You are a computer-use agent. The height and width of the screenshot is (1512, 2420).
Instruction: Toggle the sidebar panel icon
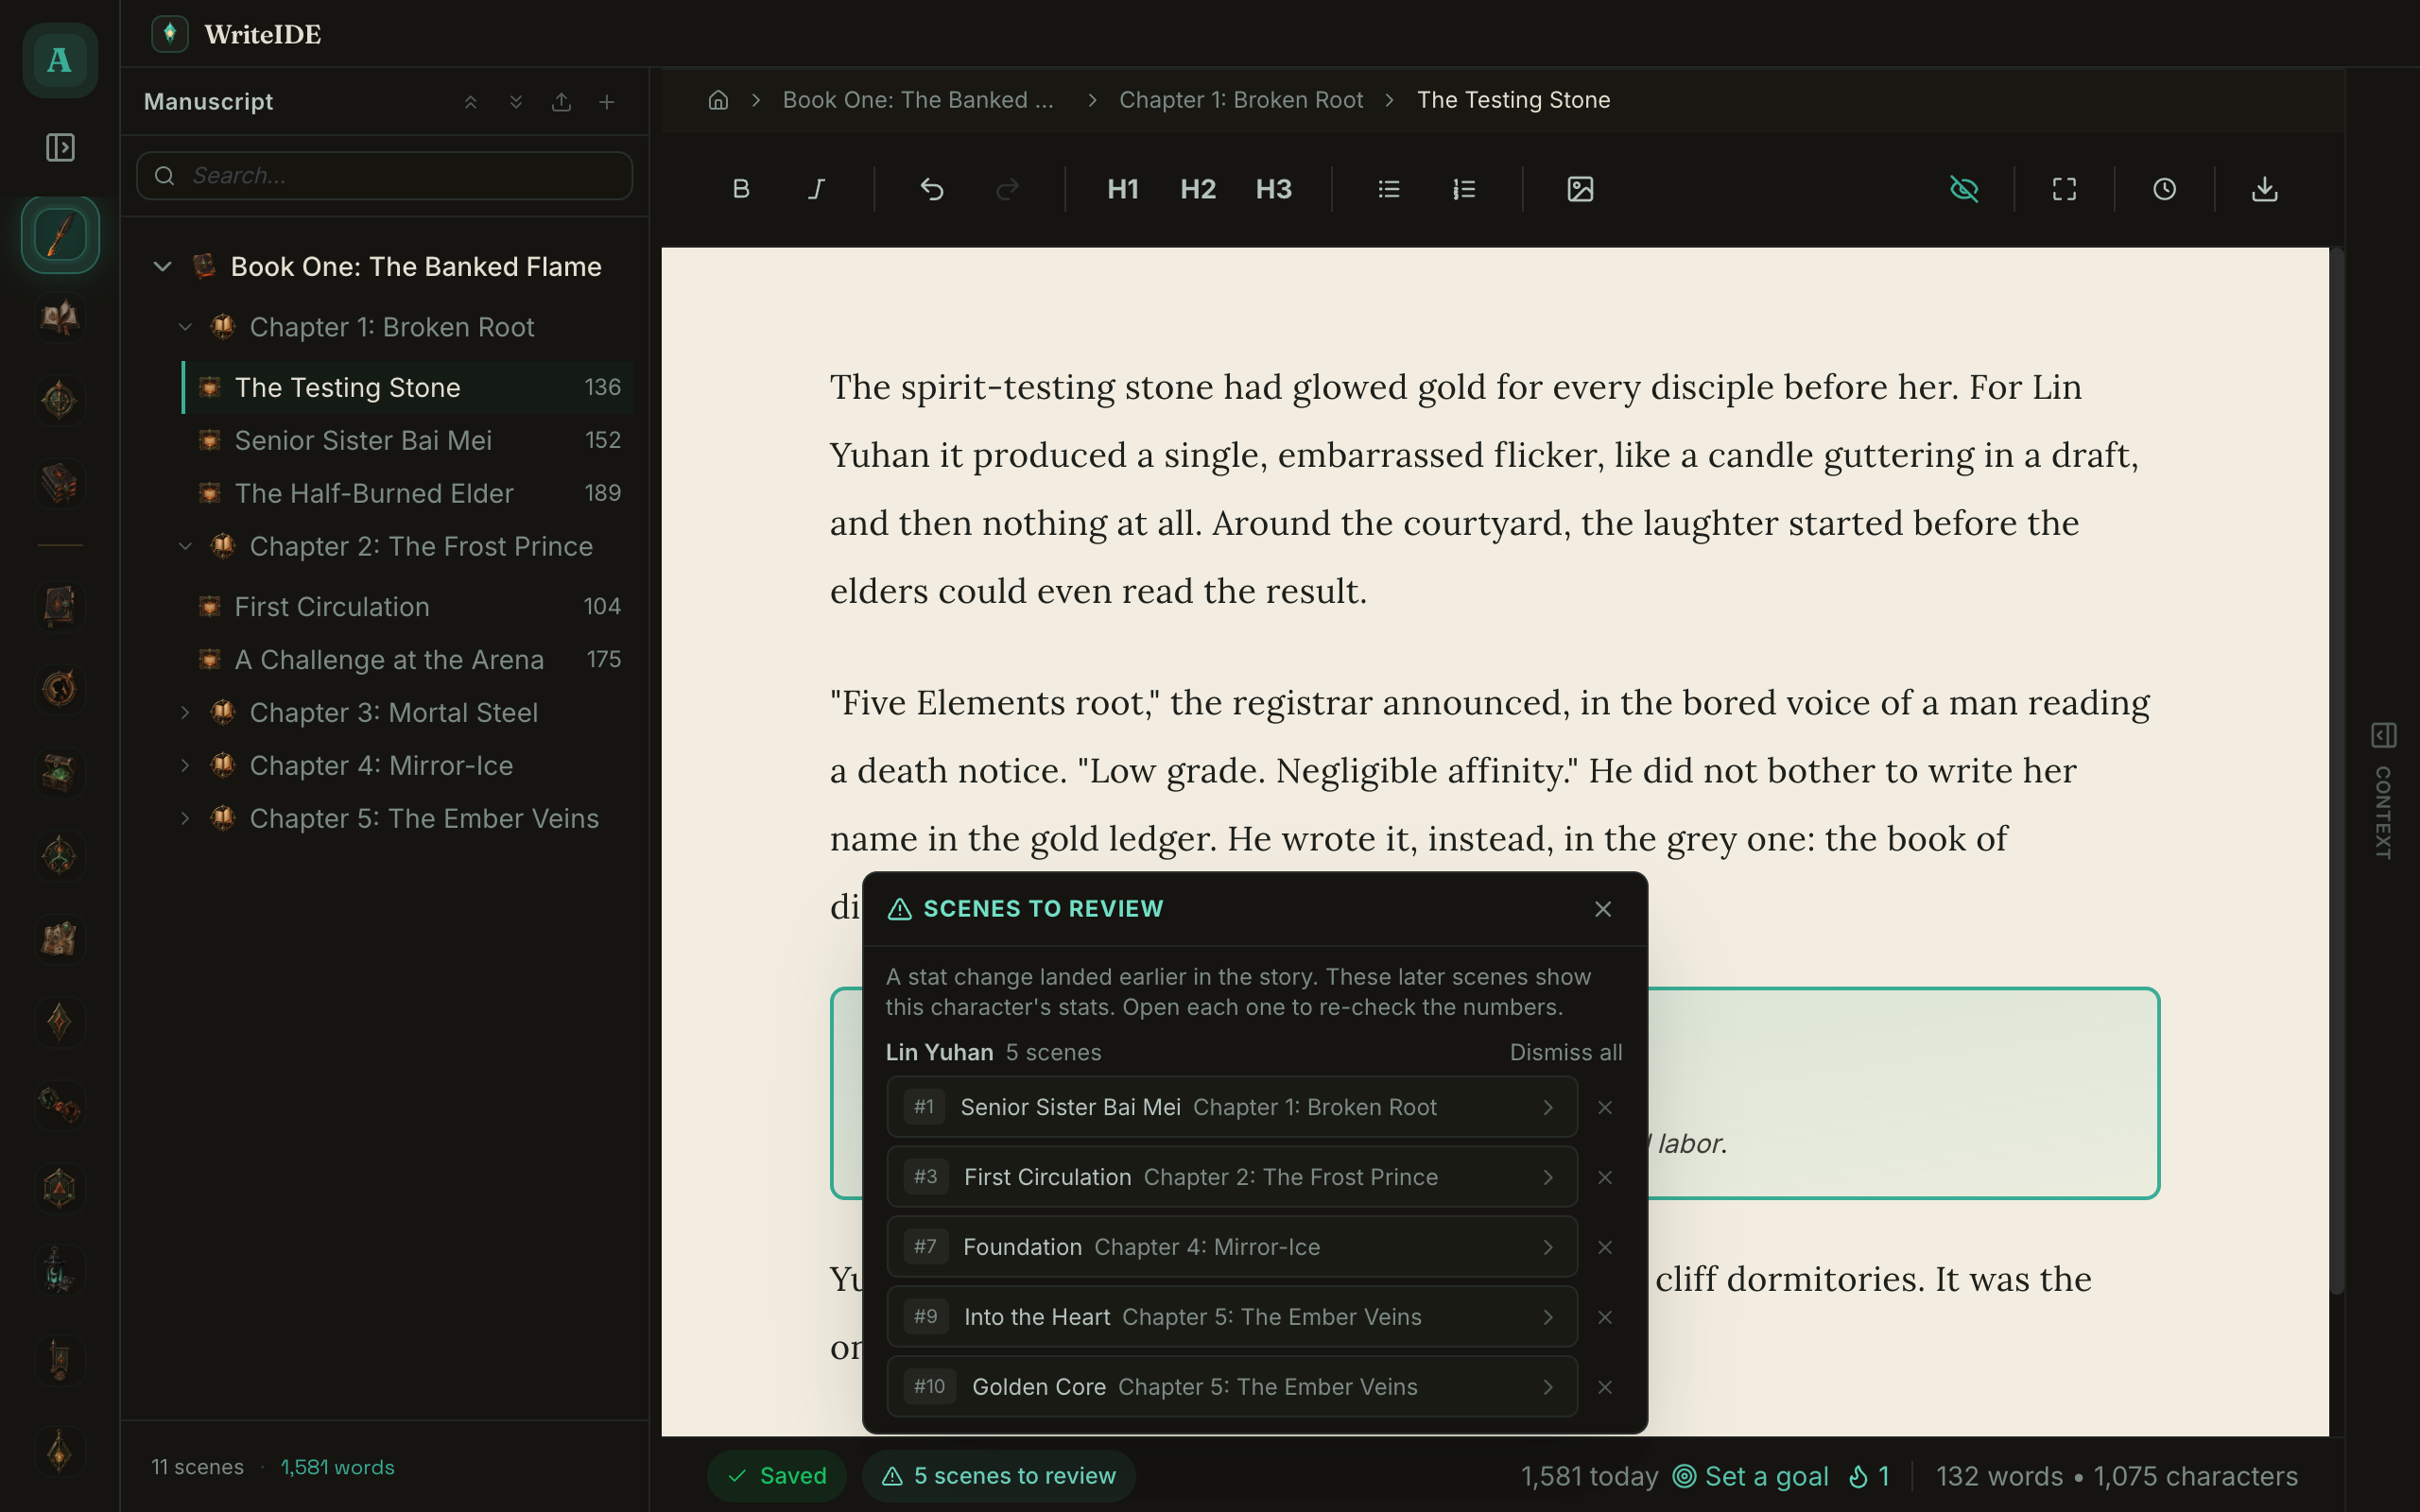pyautogui.click(x=60, y=148)
